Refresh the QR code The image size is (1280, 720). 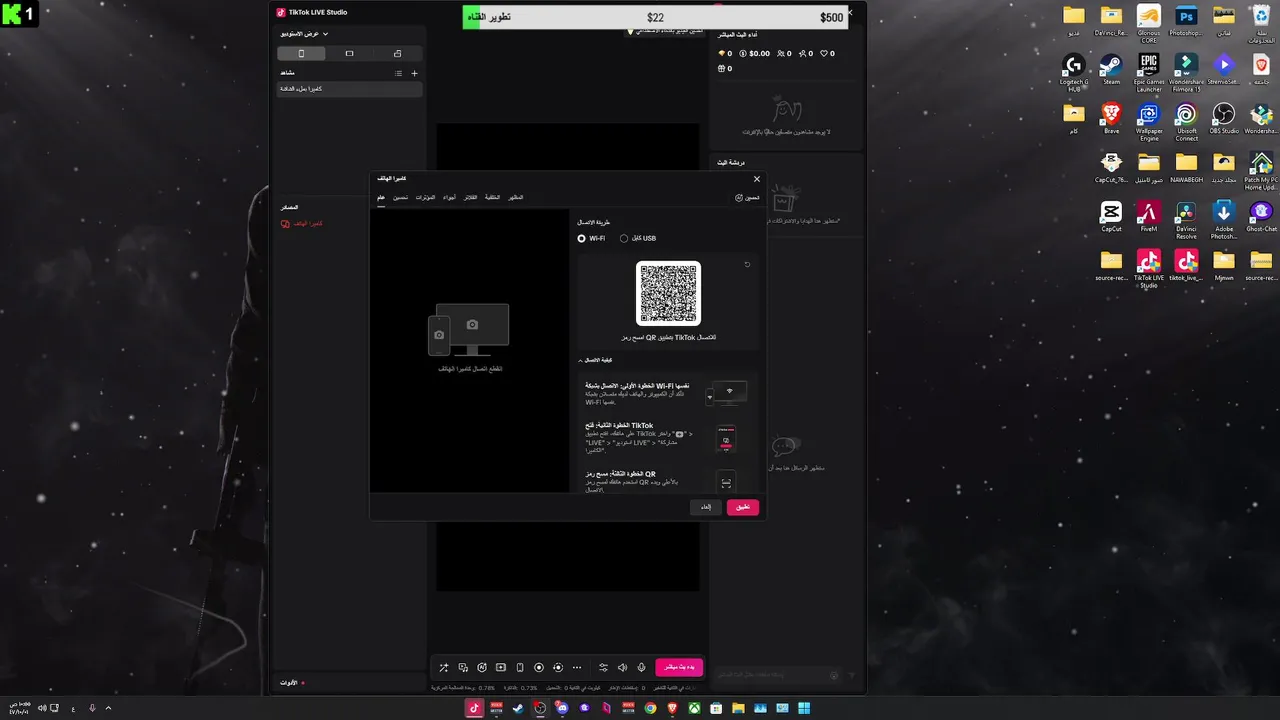point(747,265)
